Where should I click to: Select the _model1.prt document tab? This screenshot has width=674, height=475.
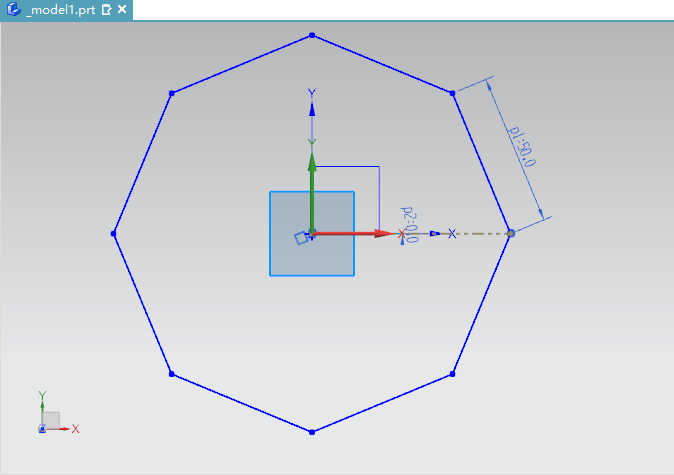click(66, 10)
